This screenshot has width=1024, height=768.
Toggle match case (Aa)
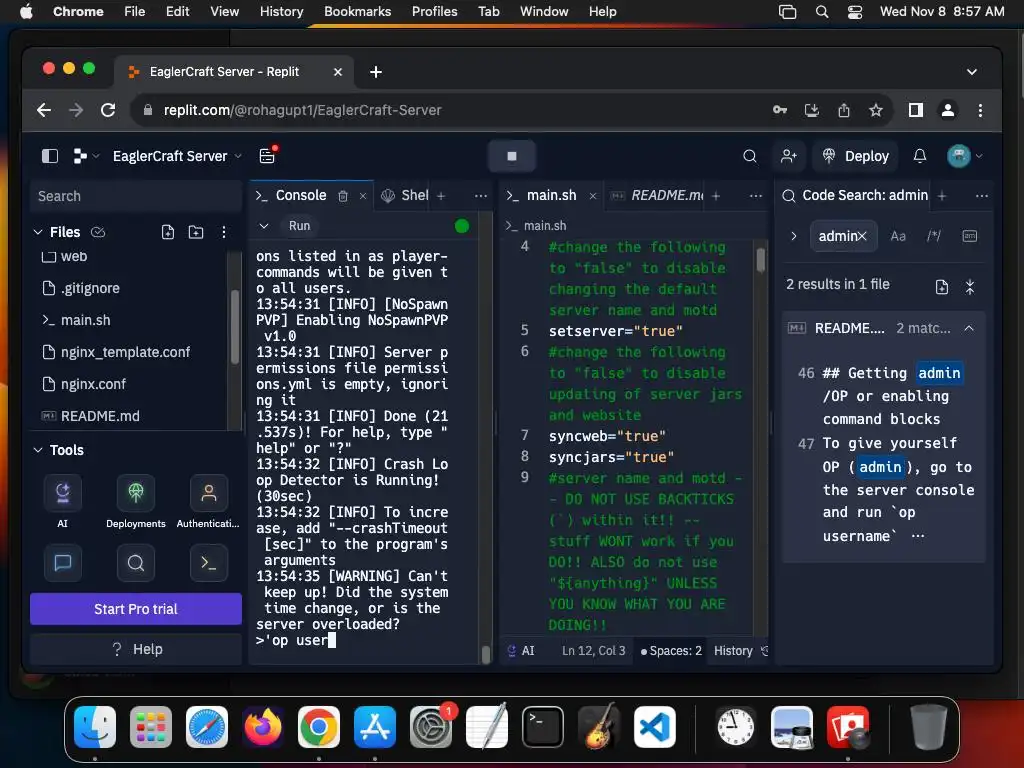click(898, 236)
